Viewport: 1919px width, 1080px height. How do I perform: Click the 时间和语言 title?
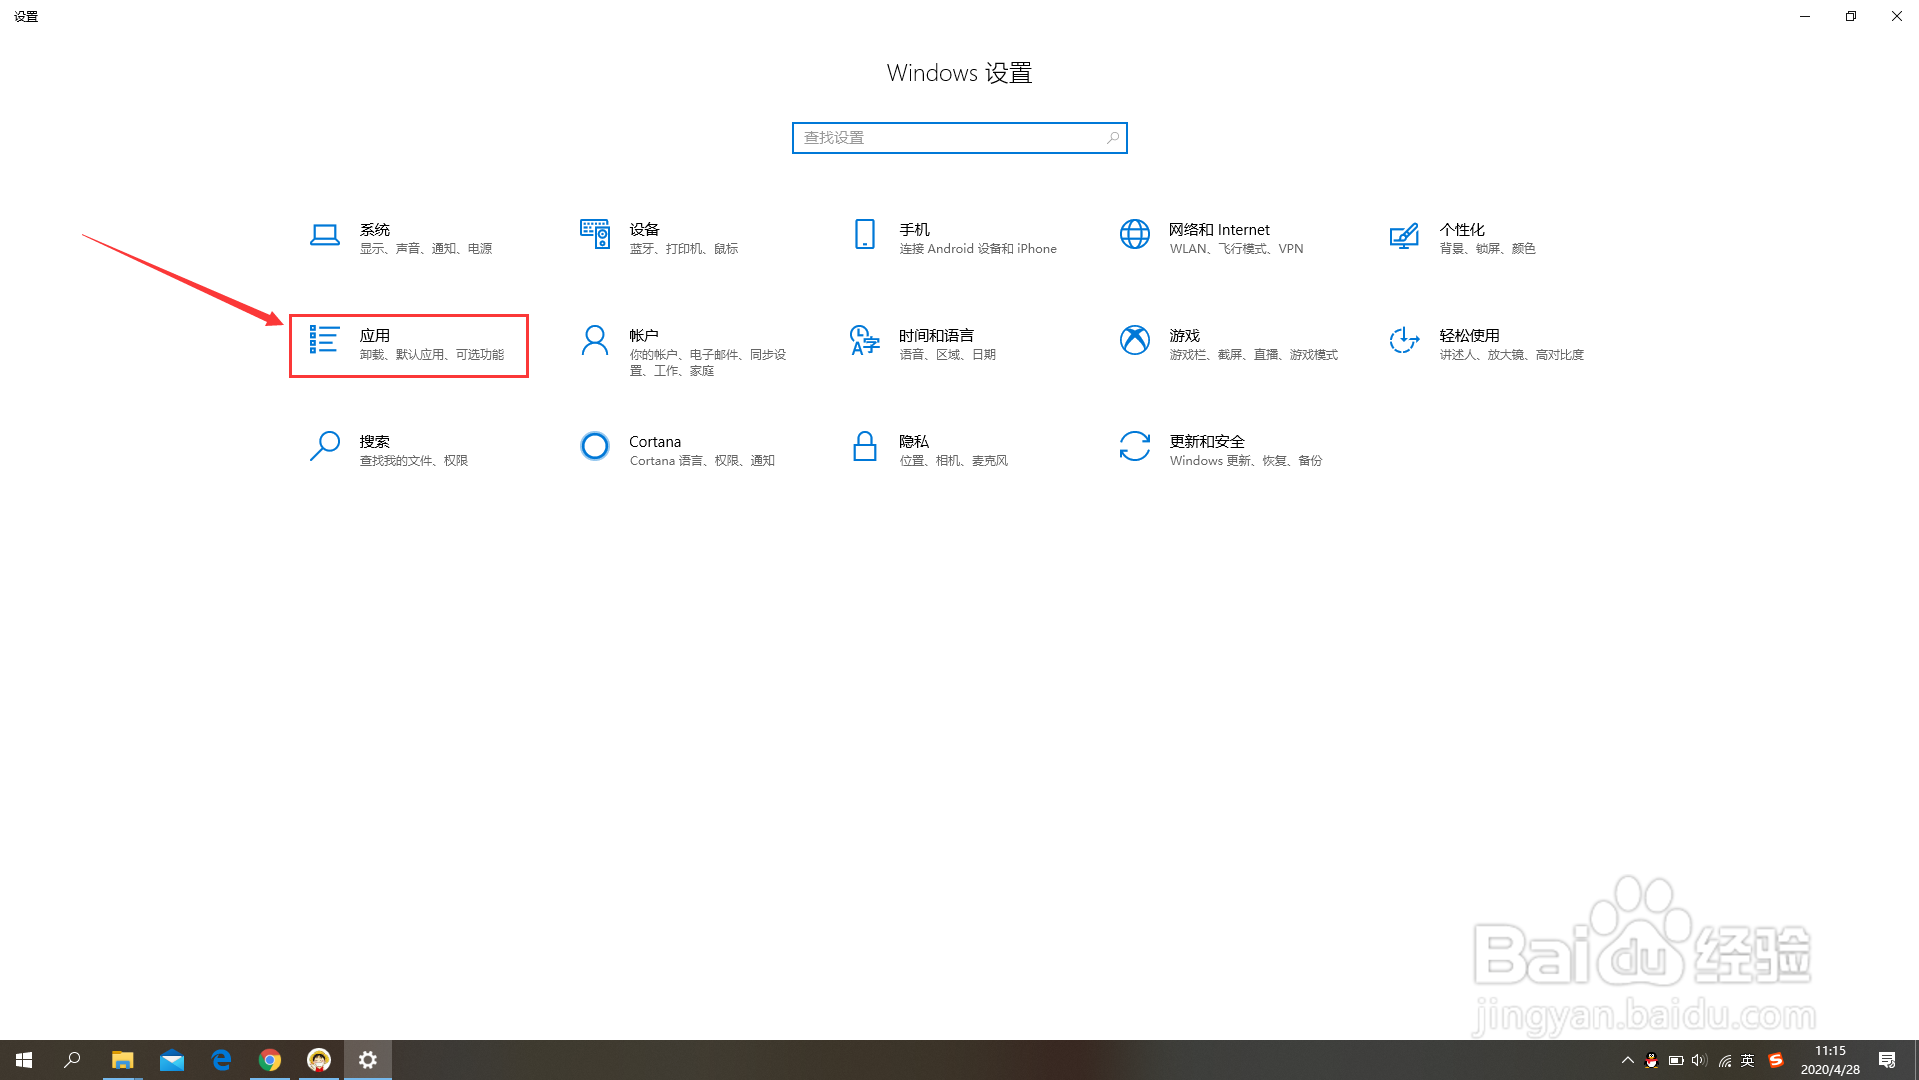pos(937,336)
